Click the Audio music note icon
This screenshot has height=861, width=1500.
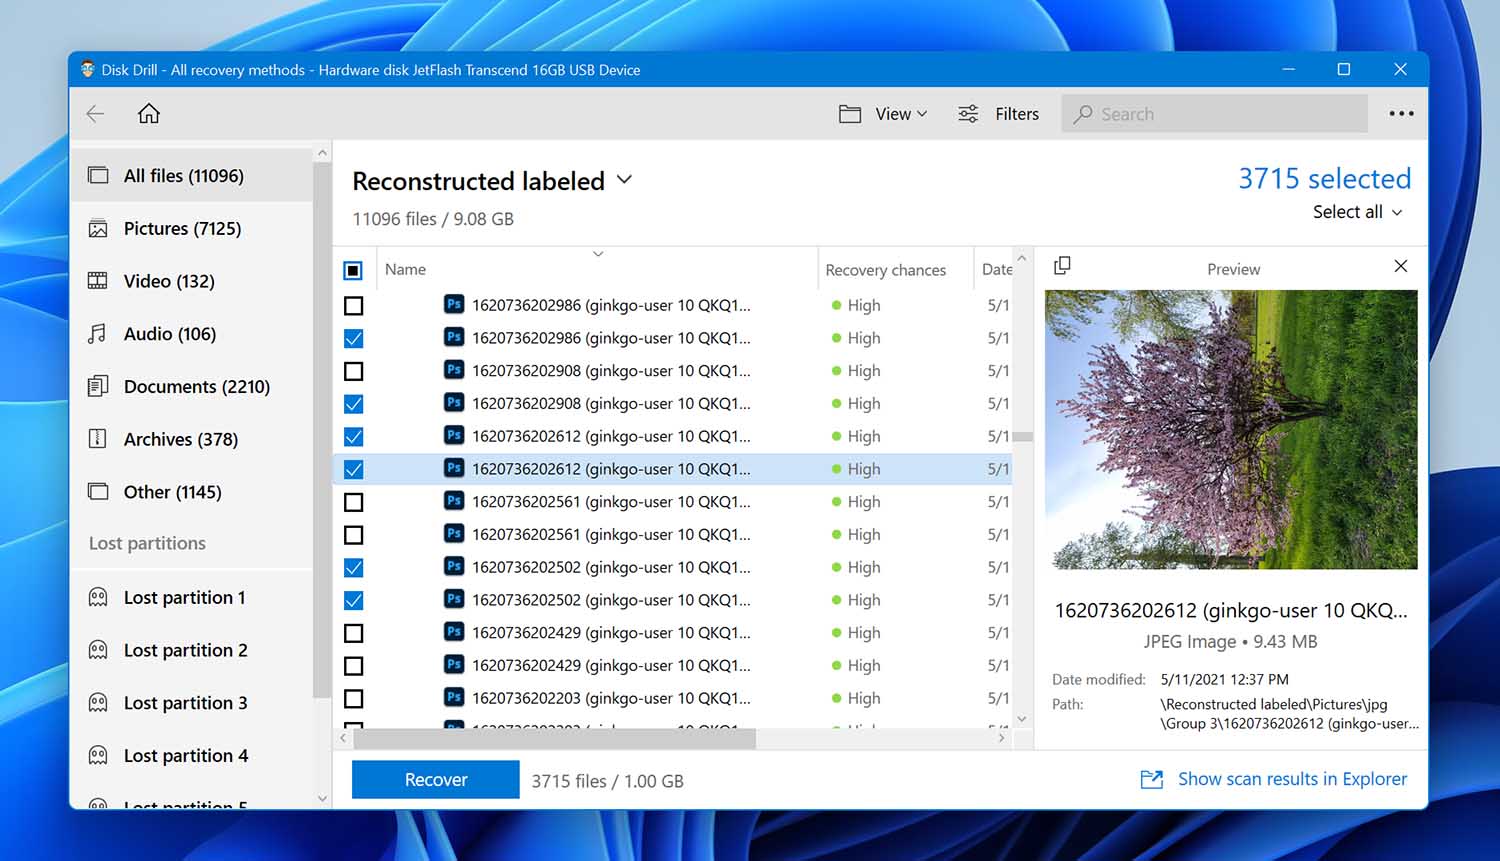pos(97,334)
